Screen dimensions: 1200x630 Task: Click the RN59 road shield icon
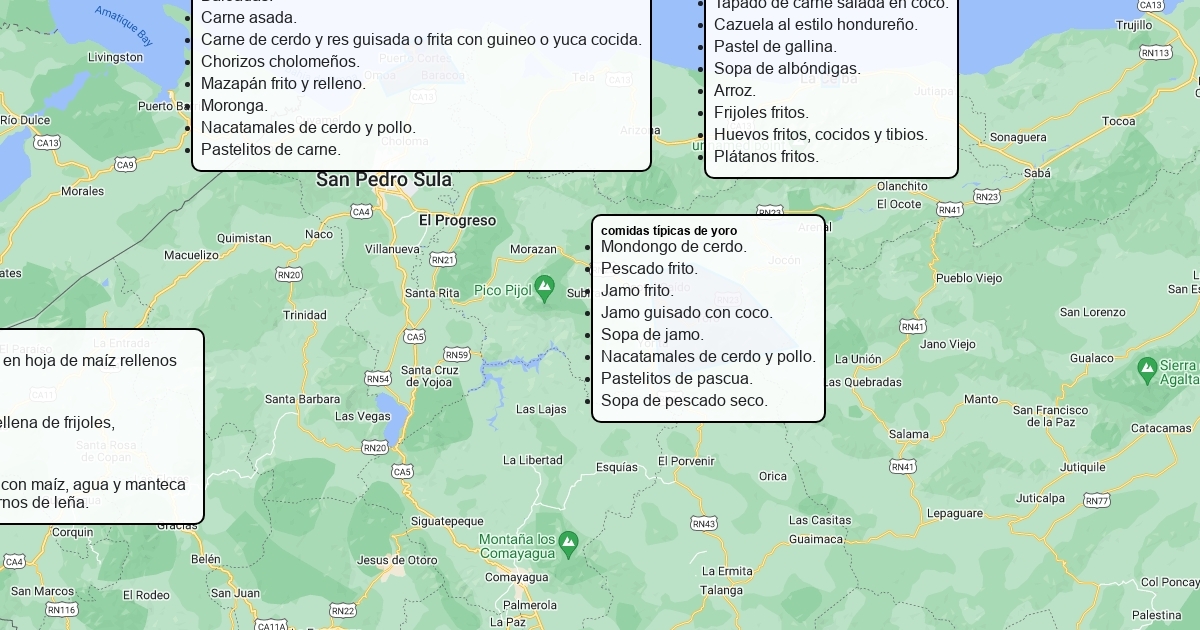point(457,355)
